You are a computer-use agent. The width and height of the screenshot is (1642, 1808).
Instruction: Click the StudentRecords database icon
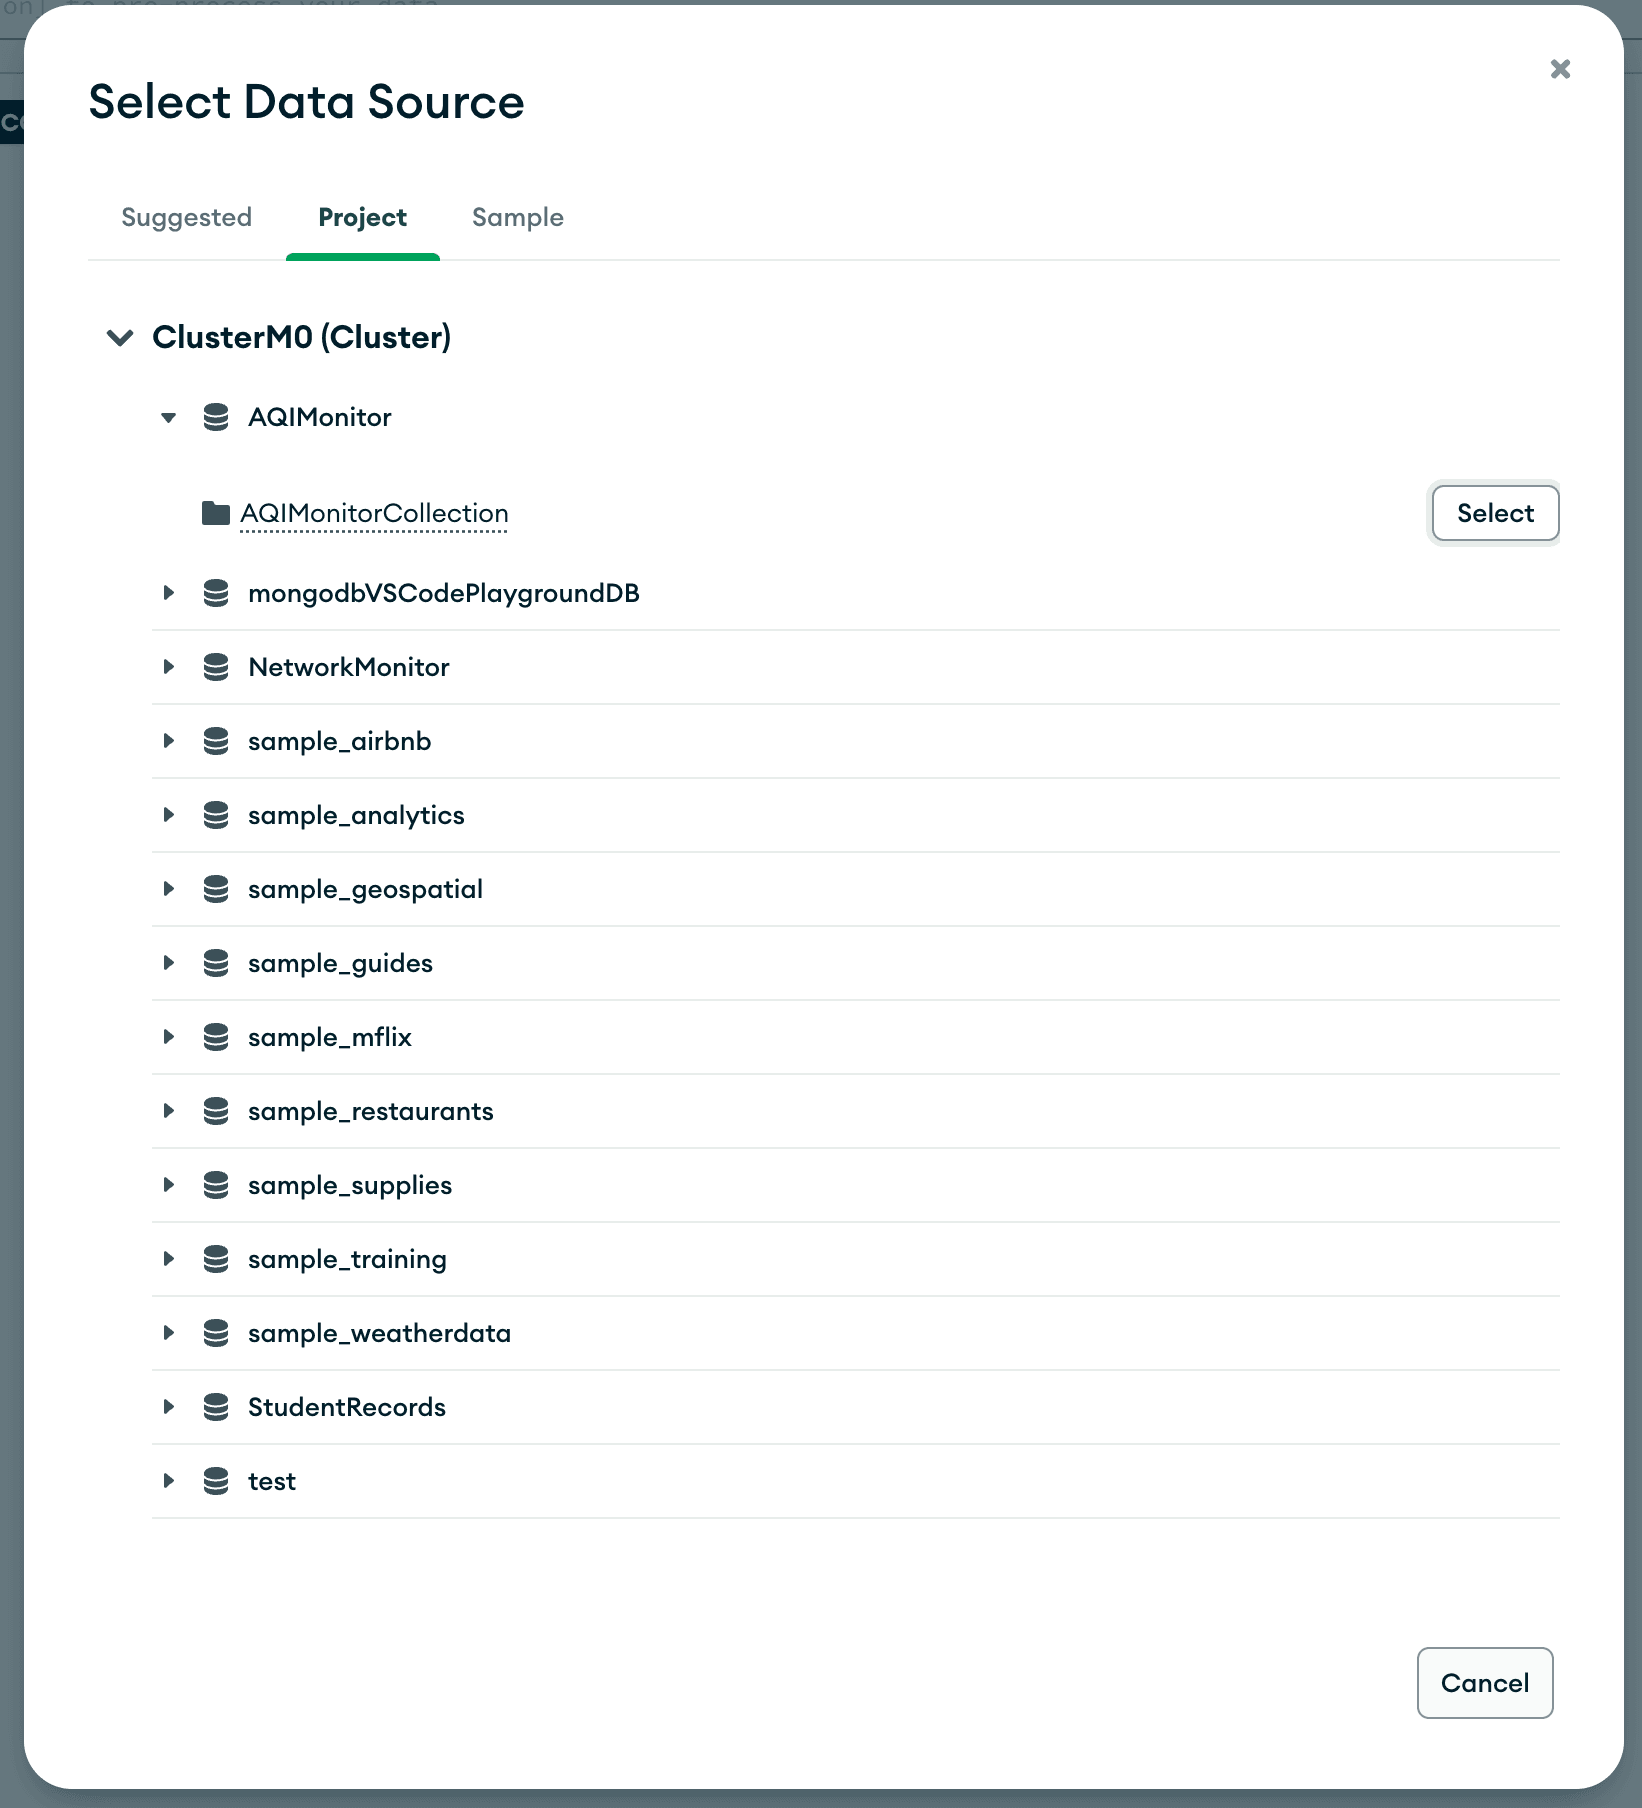(216, 1407)
